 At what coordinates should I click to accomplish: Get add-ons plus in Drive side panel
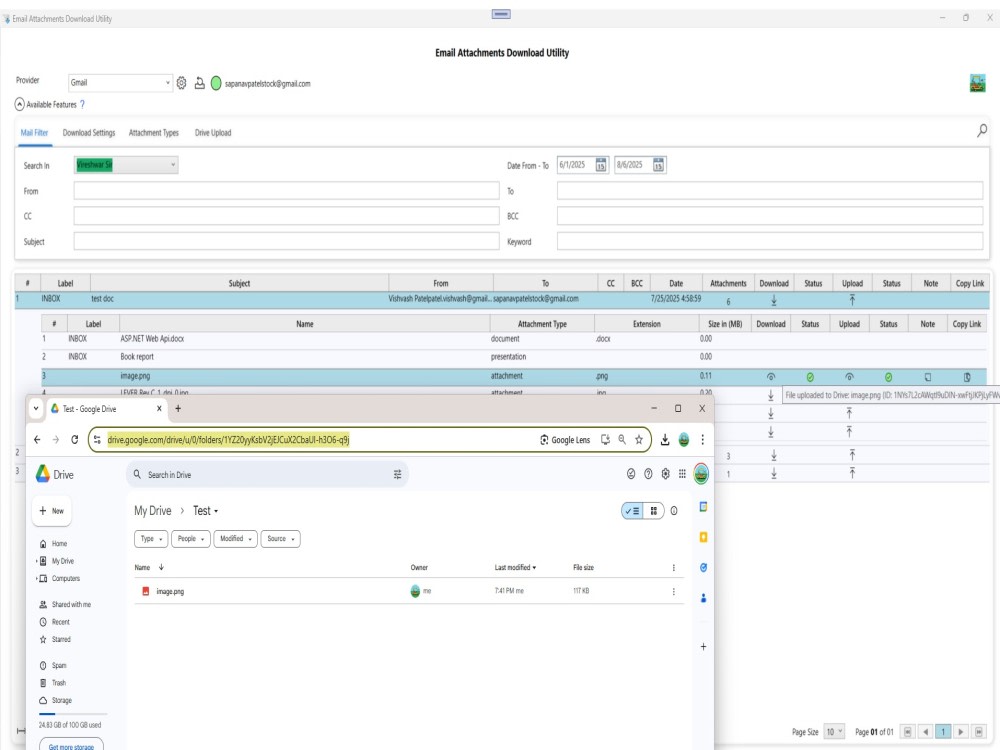703,647
